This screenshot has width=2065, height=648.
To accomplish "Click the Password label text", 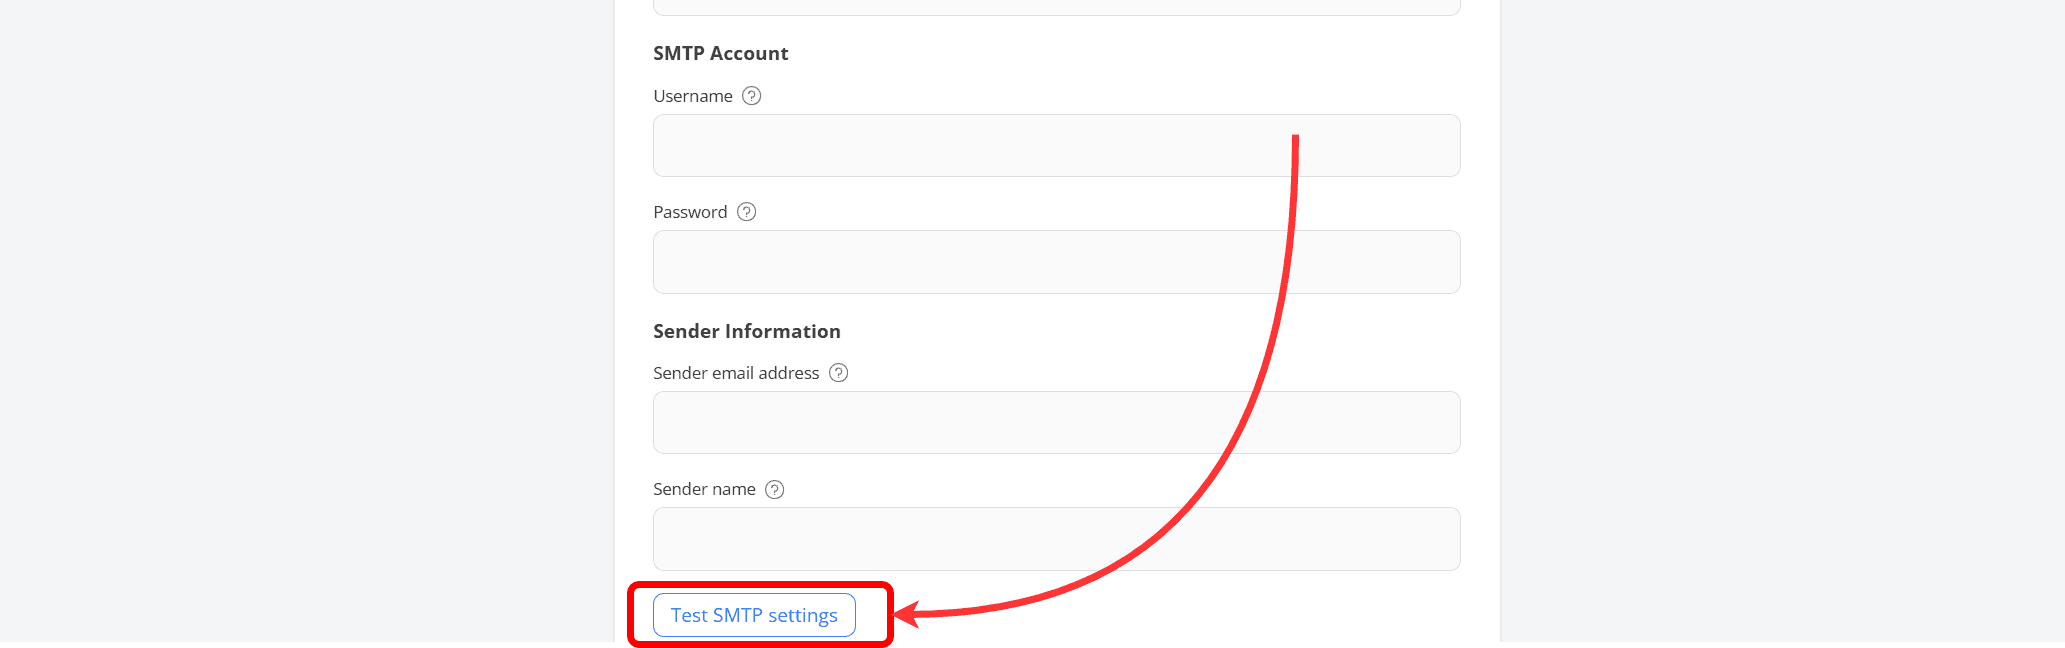I will pyautogui.click(x=689, y=211).
